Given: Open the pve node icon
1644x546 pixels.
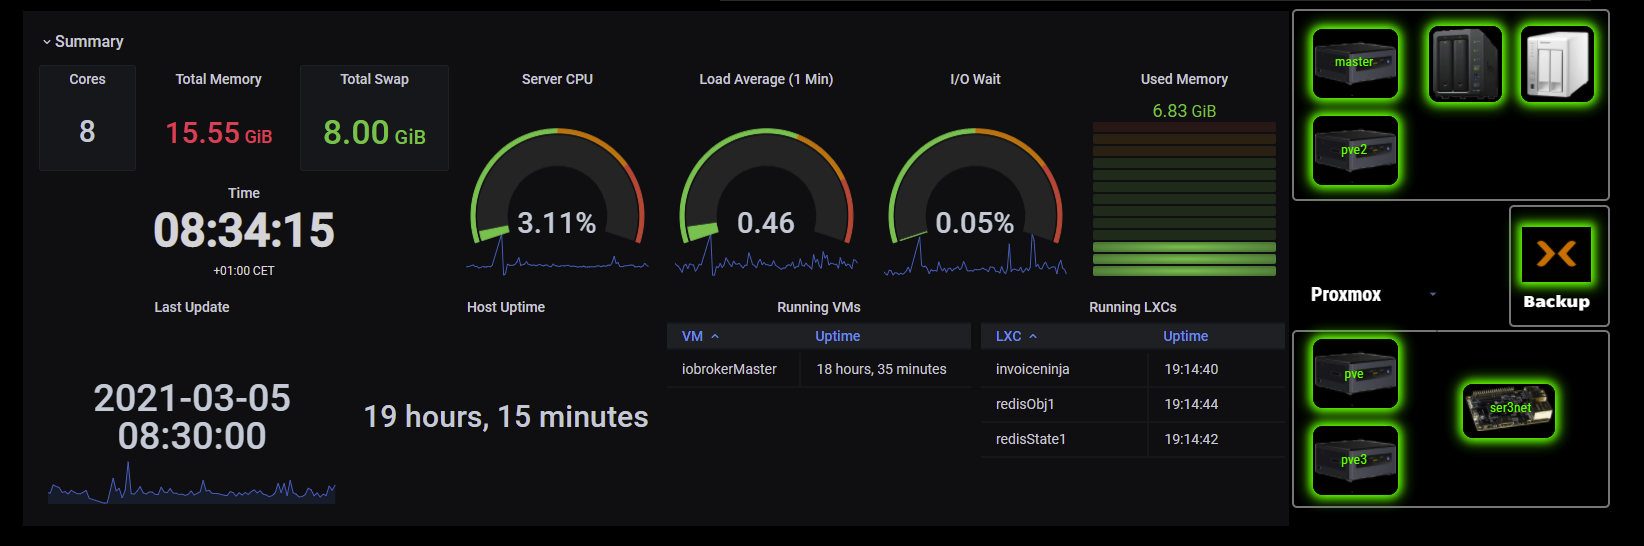Looking at the screenshot, I should pyautogui.click(x=1355, y=374).
